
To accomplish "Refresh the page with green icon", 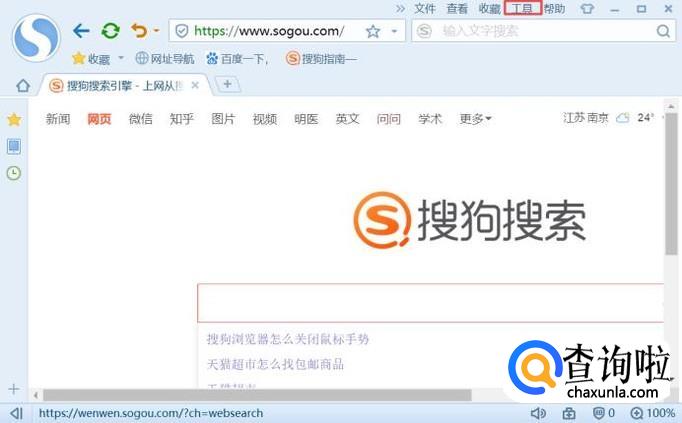I will coord(110,31).
